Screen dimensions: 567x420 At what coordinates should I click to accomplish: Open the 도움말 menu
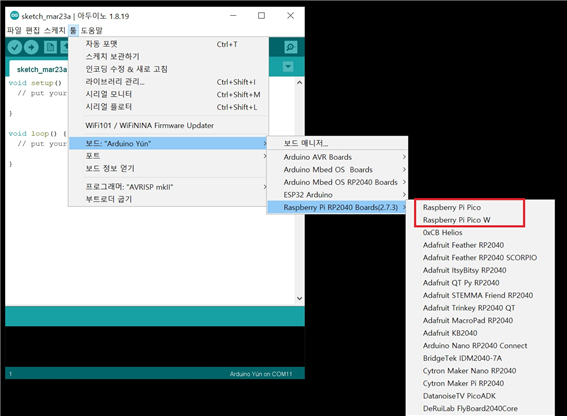click(91, 30)
